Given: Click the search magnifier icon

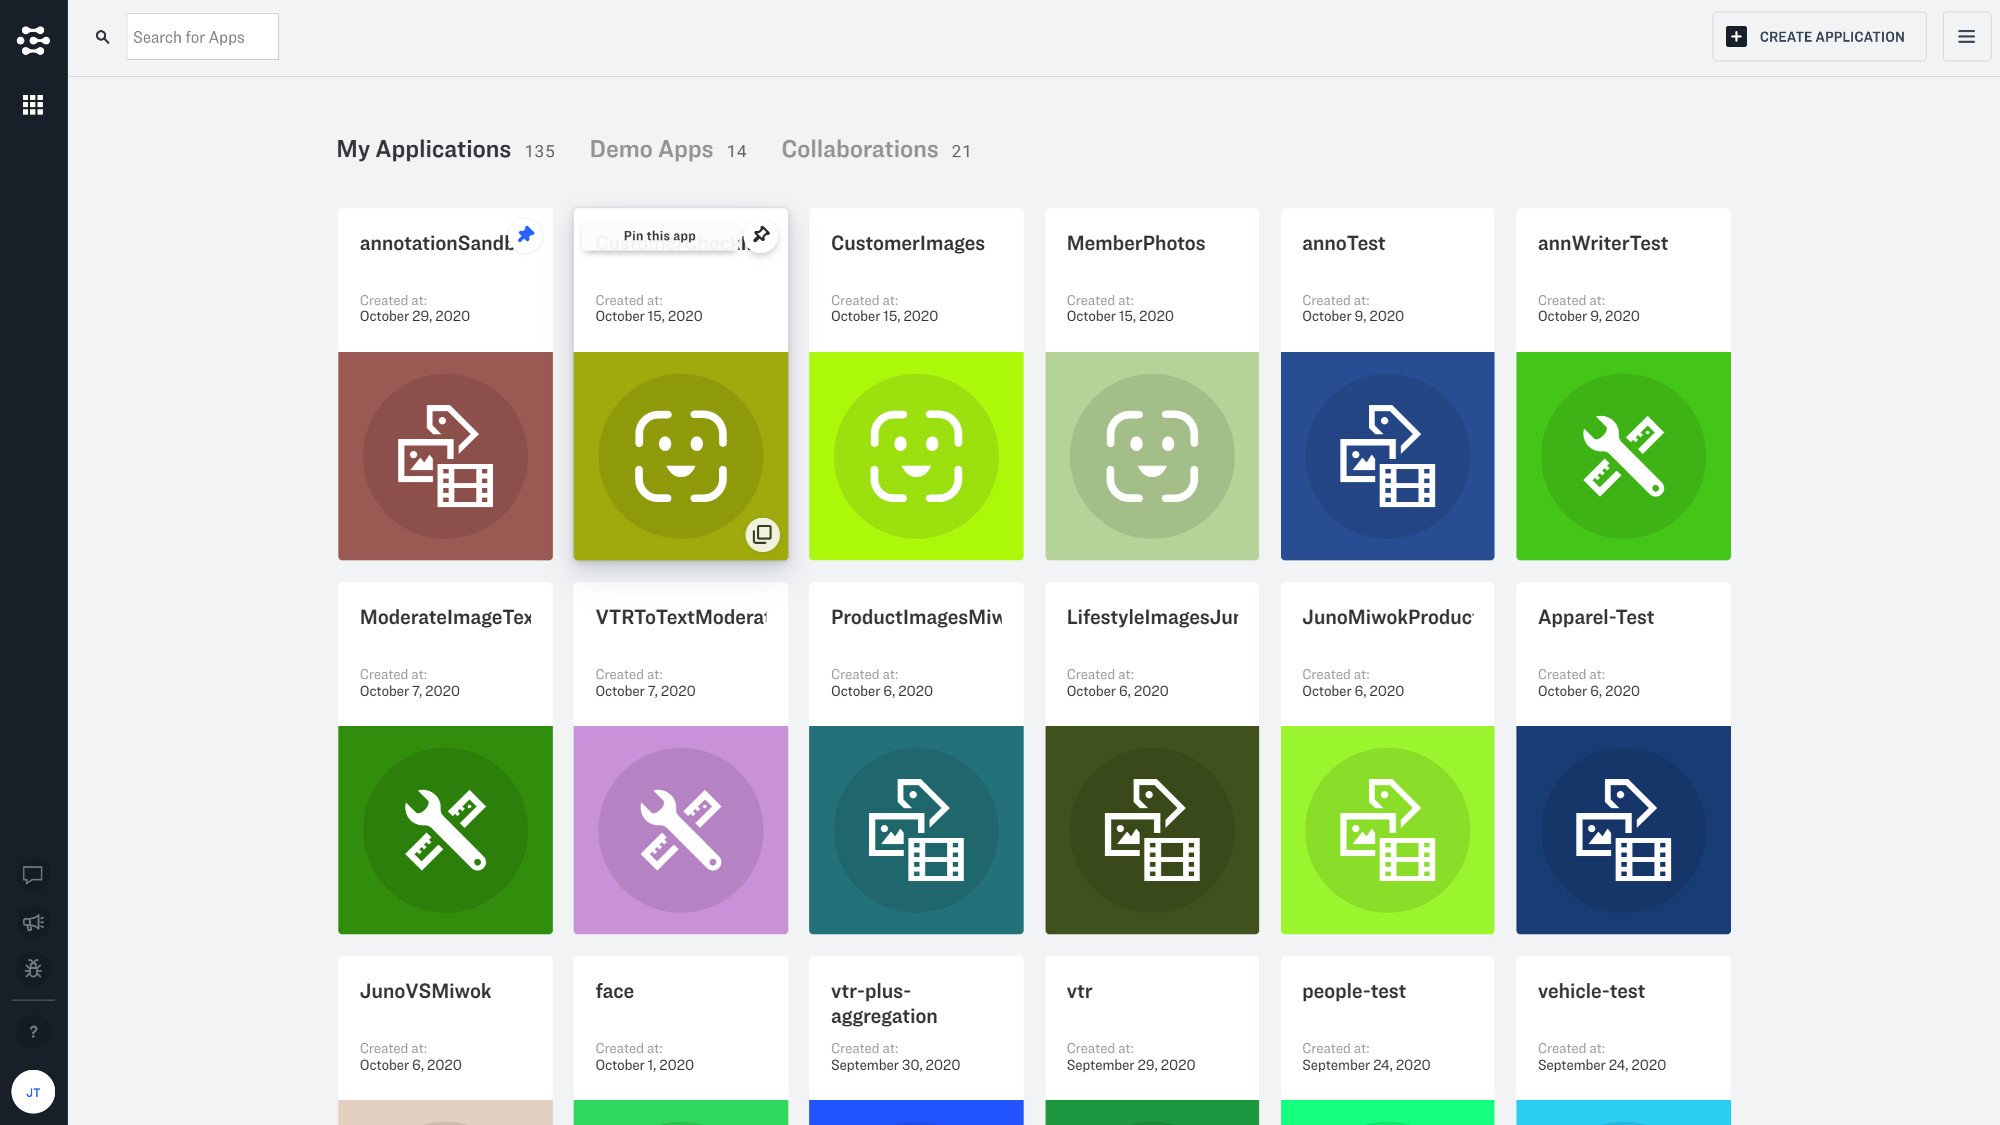Looking at the screenshot, I should coord(102,37).
